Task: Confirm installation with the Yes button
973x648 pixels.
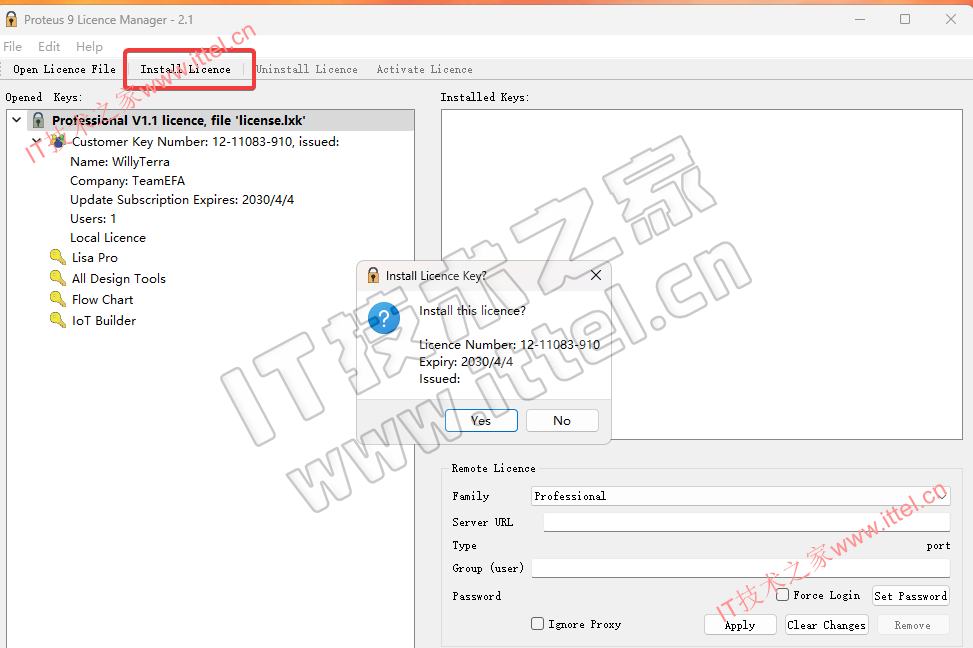Action: pos(481,420)
